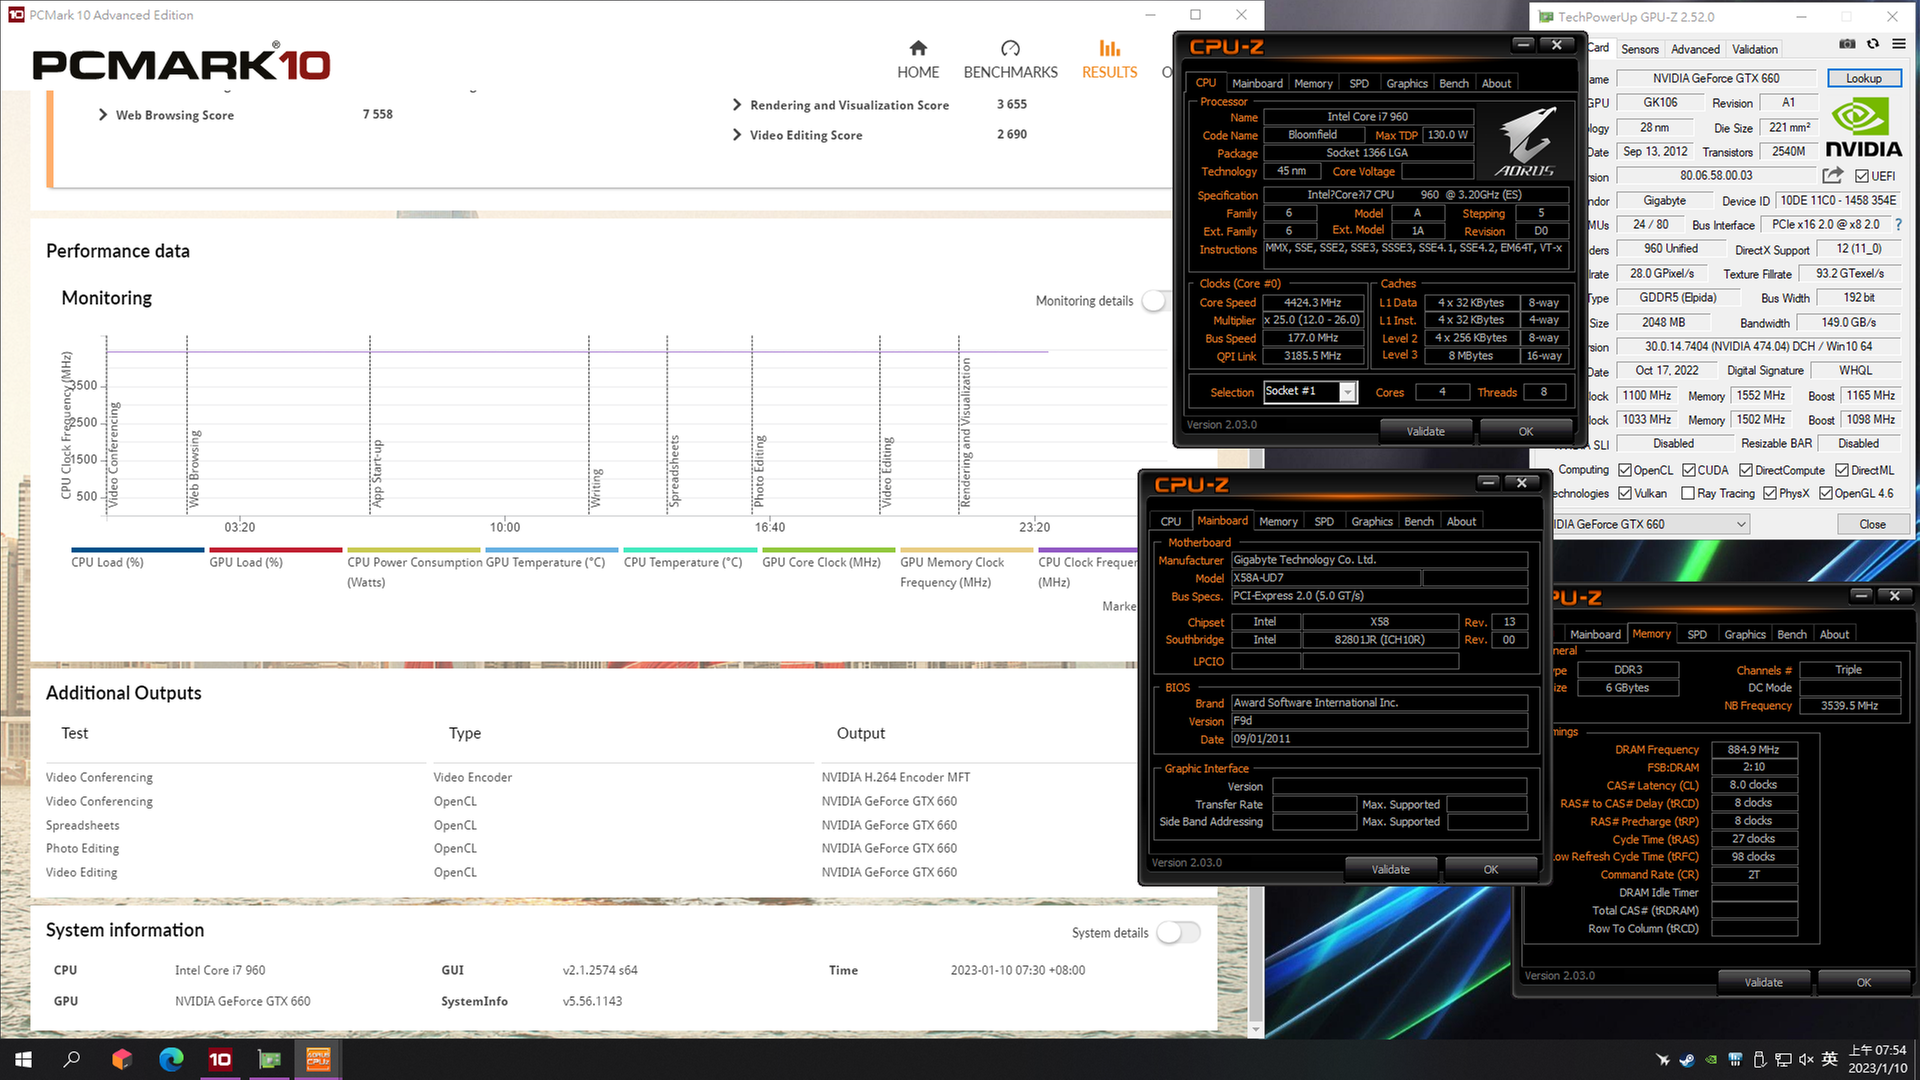The width and height of the screenshot is (1920, 1080).
Task: Click the AORUS logo in CPU-Z
Action: click(1525, 141)
